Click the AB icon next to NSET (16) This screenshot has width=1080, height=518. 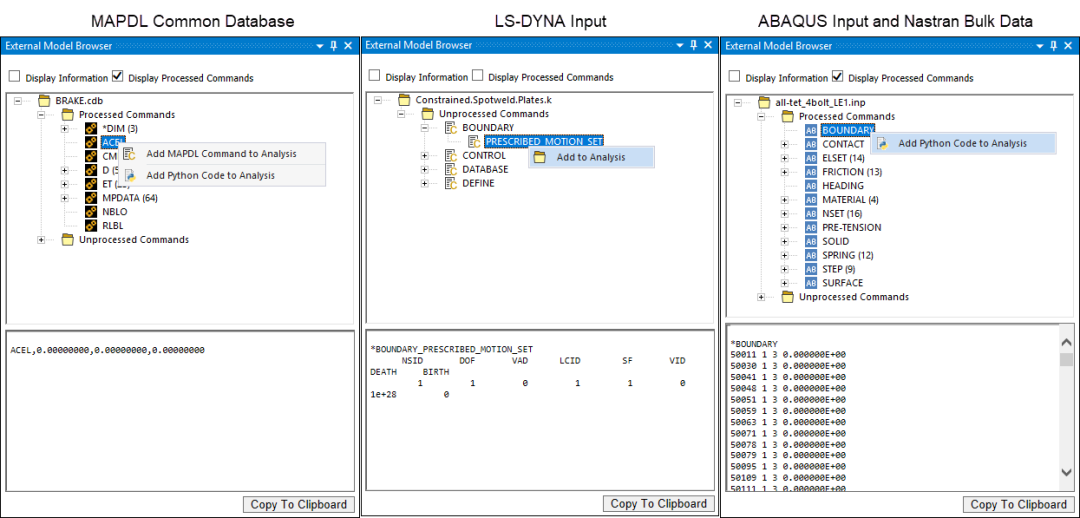point(811,214)
